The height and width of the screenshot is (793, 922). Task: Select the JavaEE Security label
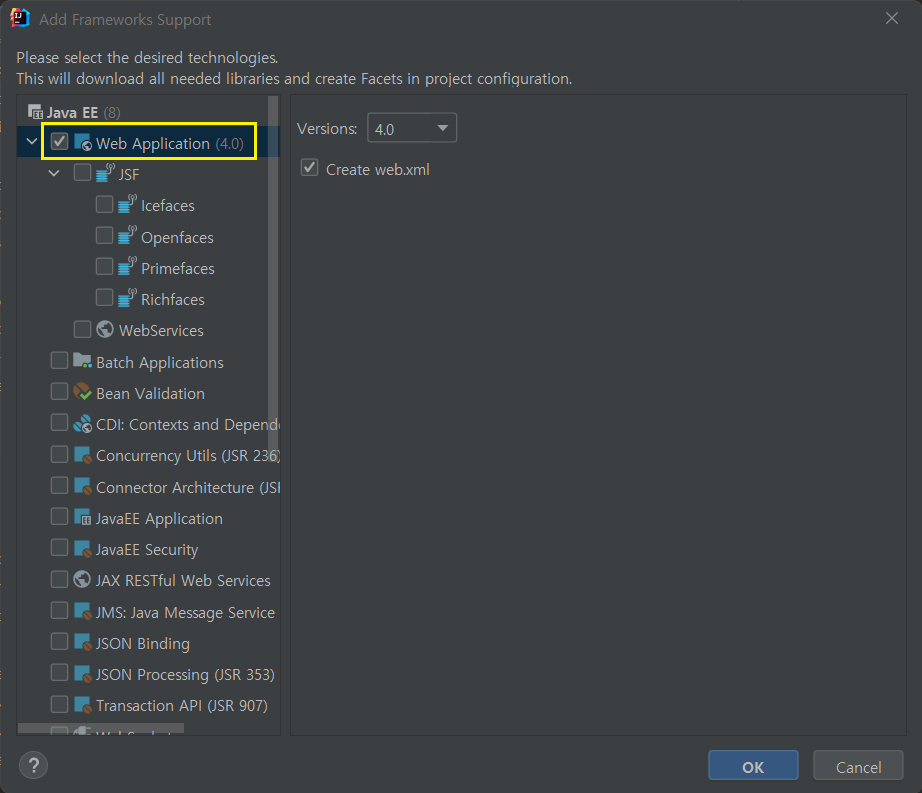pos(147,550)
